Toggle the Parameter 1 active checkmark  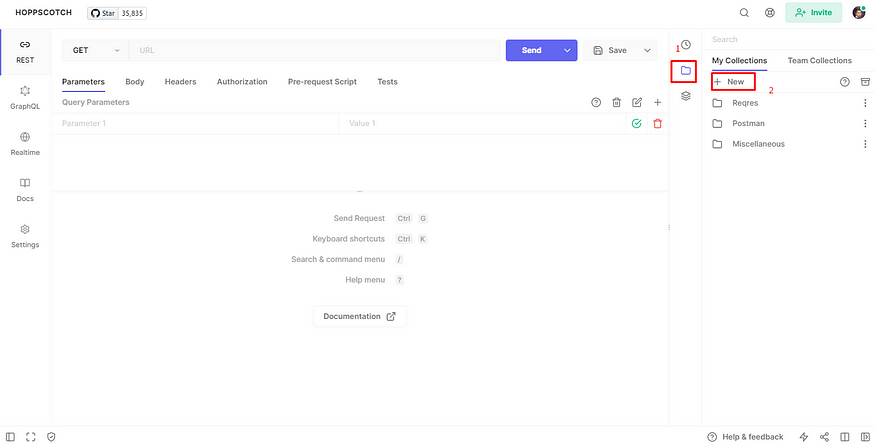pos(636,123)
